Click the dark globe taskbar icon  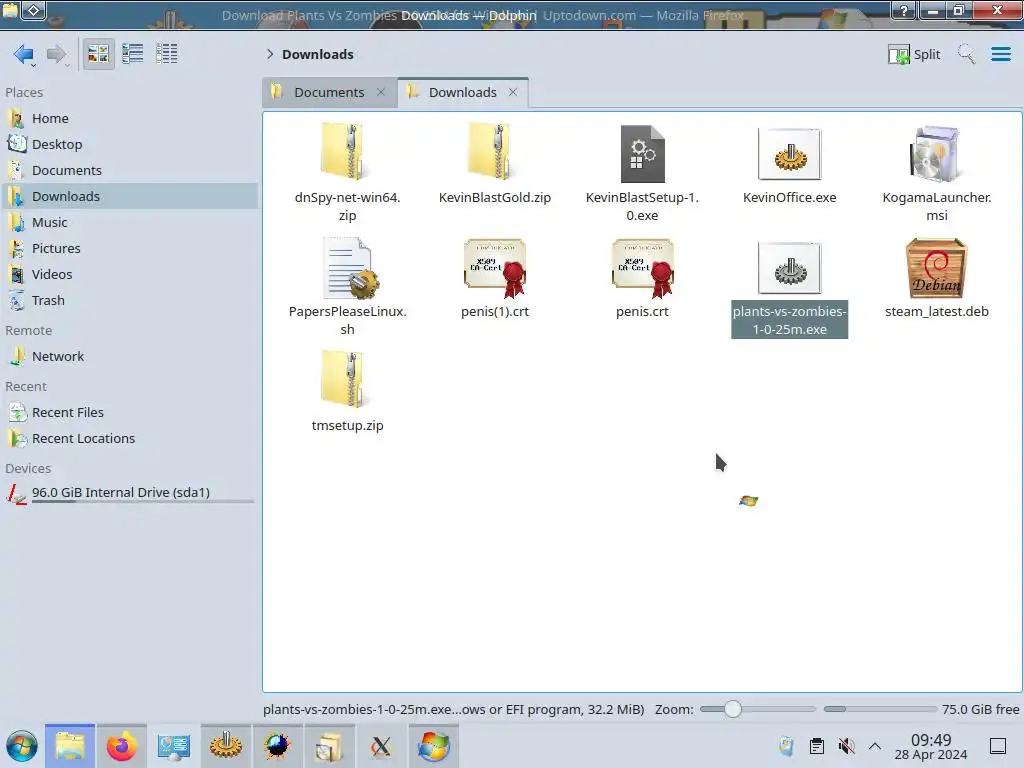click(277, 746)
